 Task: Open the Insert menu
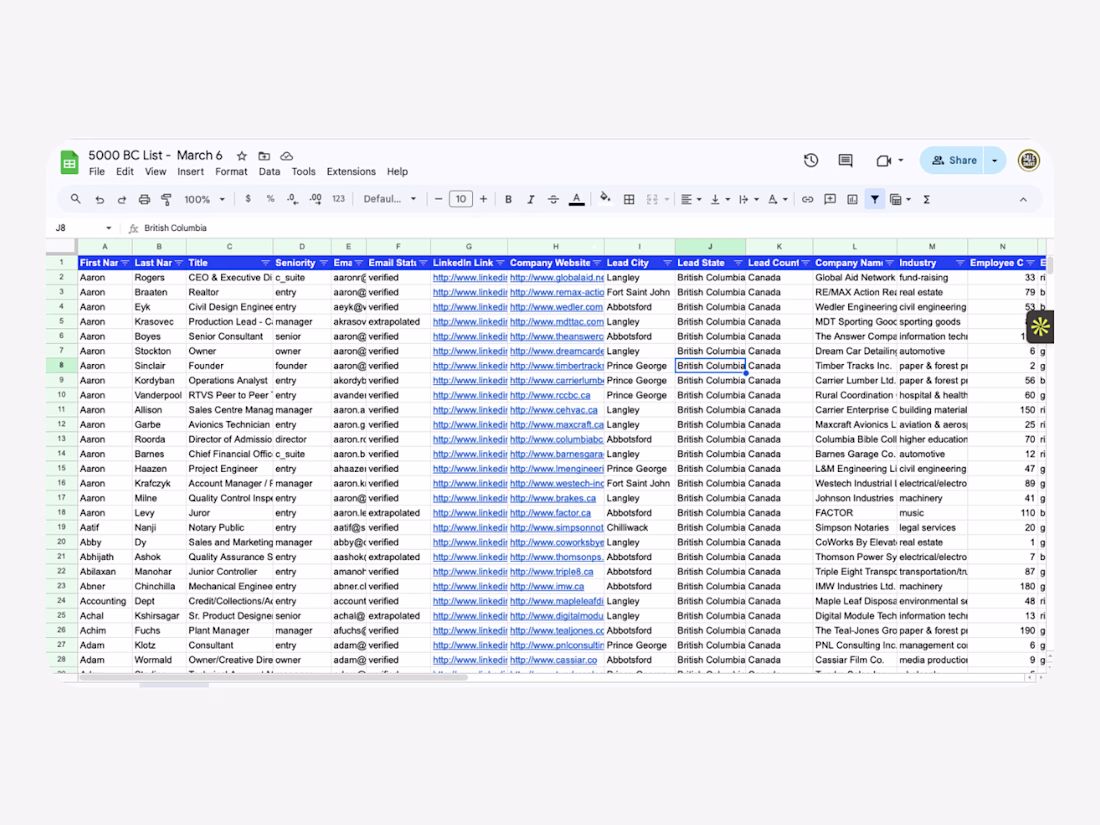point(190,172)
